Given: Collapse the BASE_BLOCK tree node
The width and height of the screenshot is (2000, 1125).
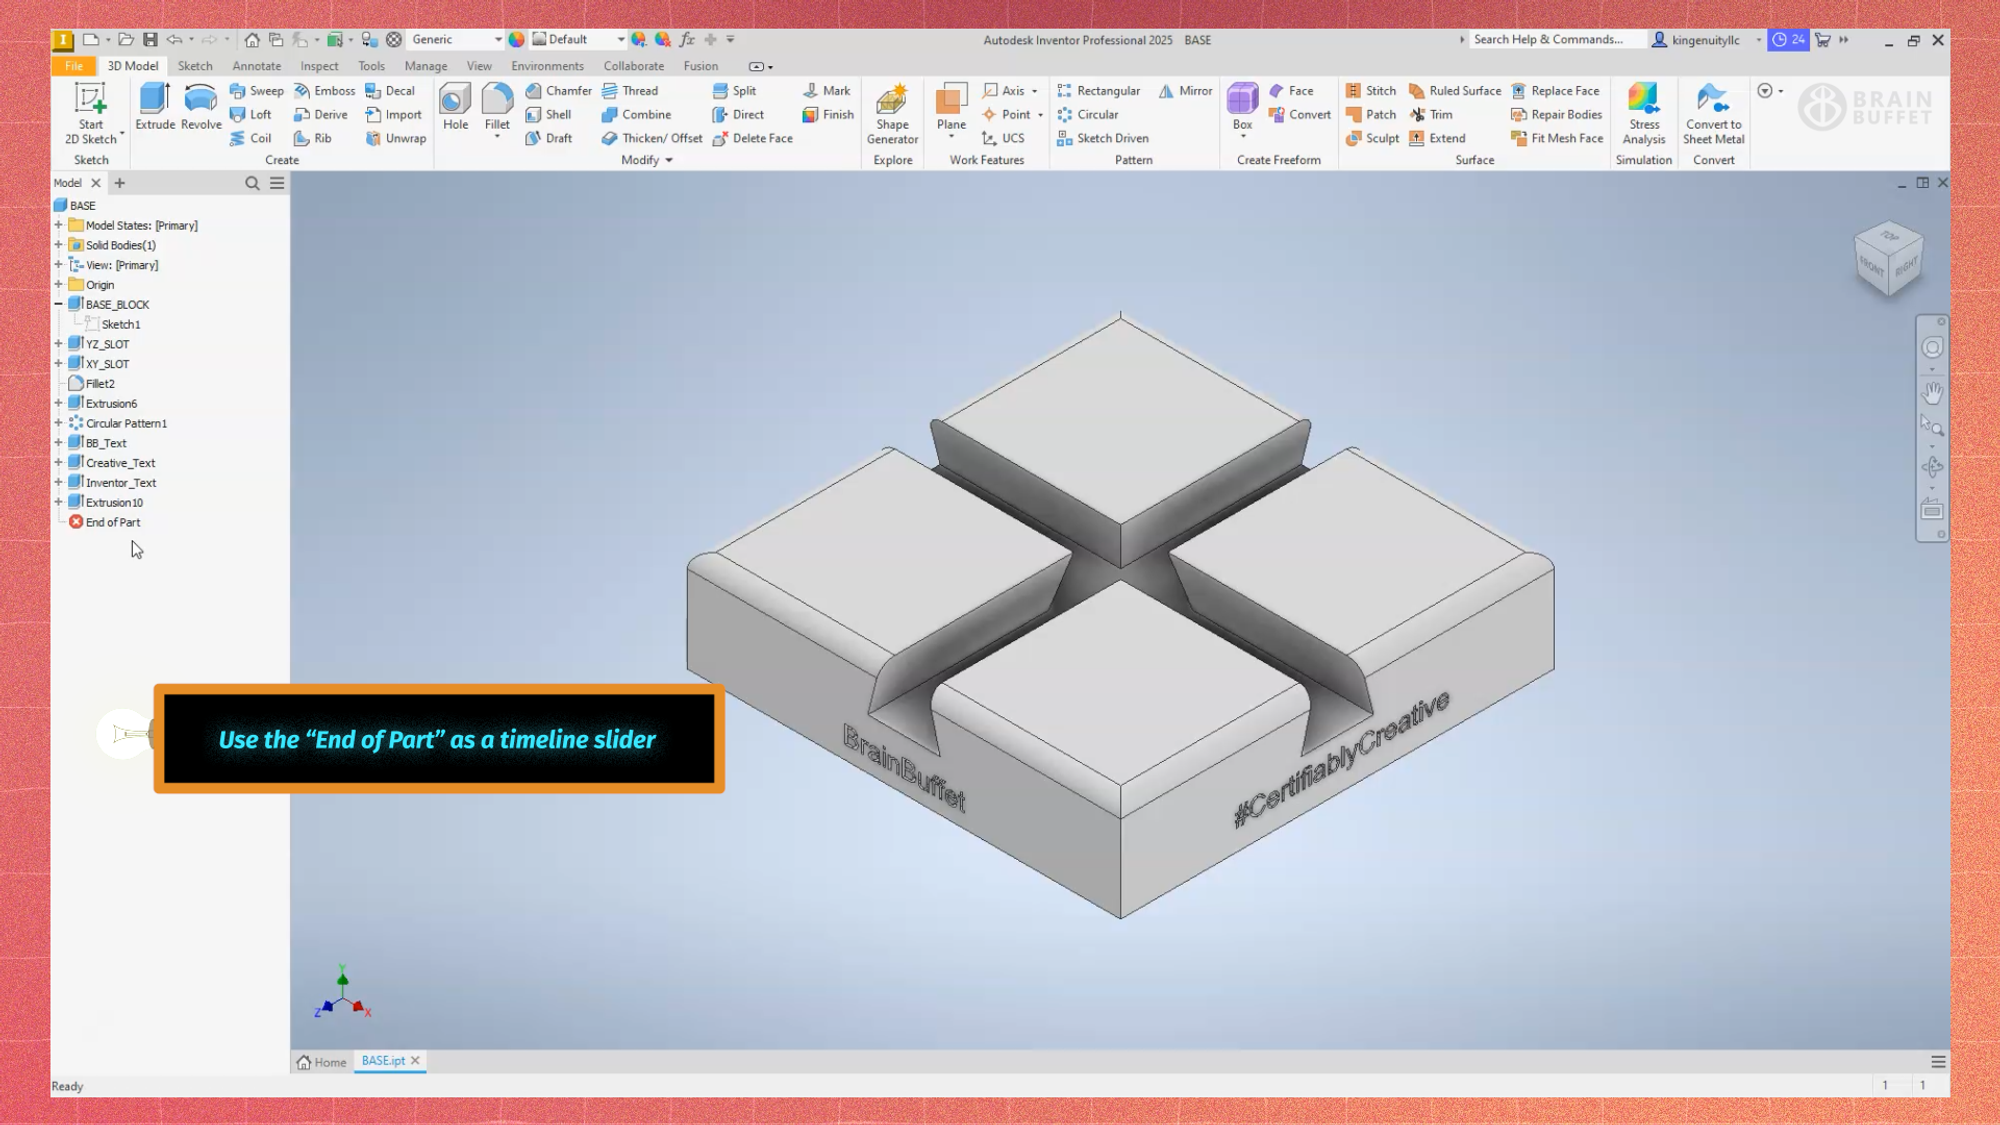Looking at the screenshot, I should click(x=59, y=304).
